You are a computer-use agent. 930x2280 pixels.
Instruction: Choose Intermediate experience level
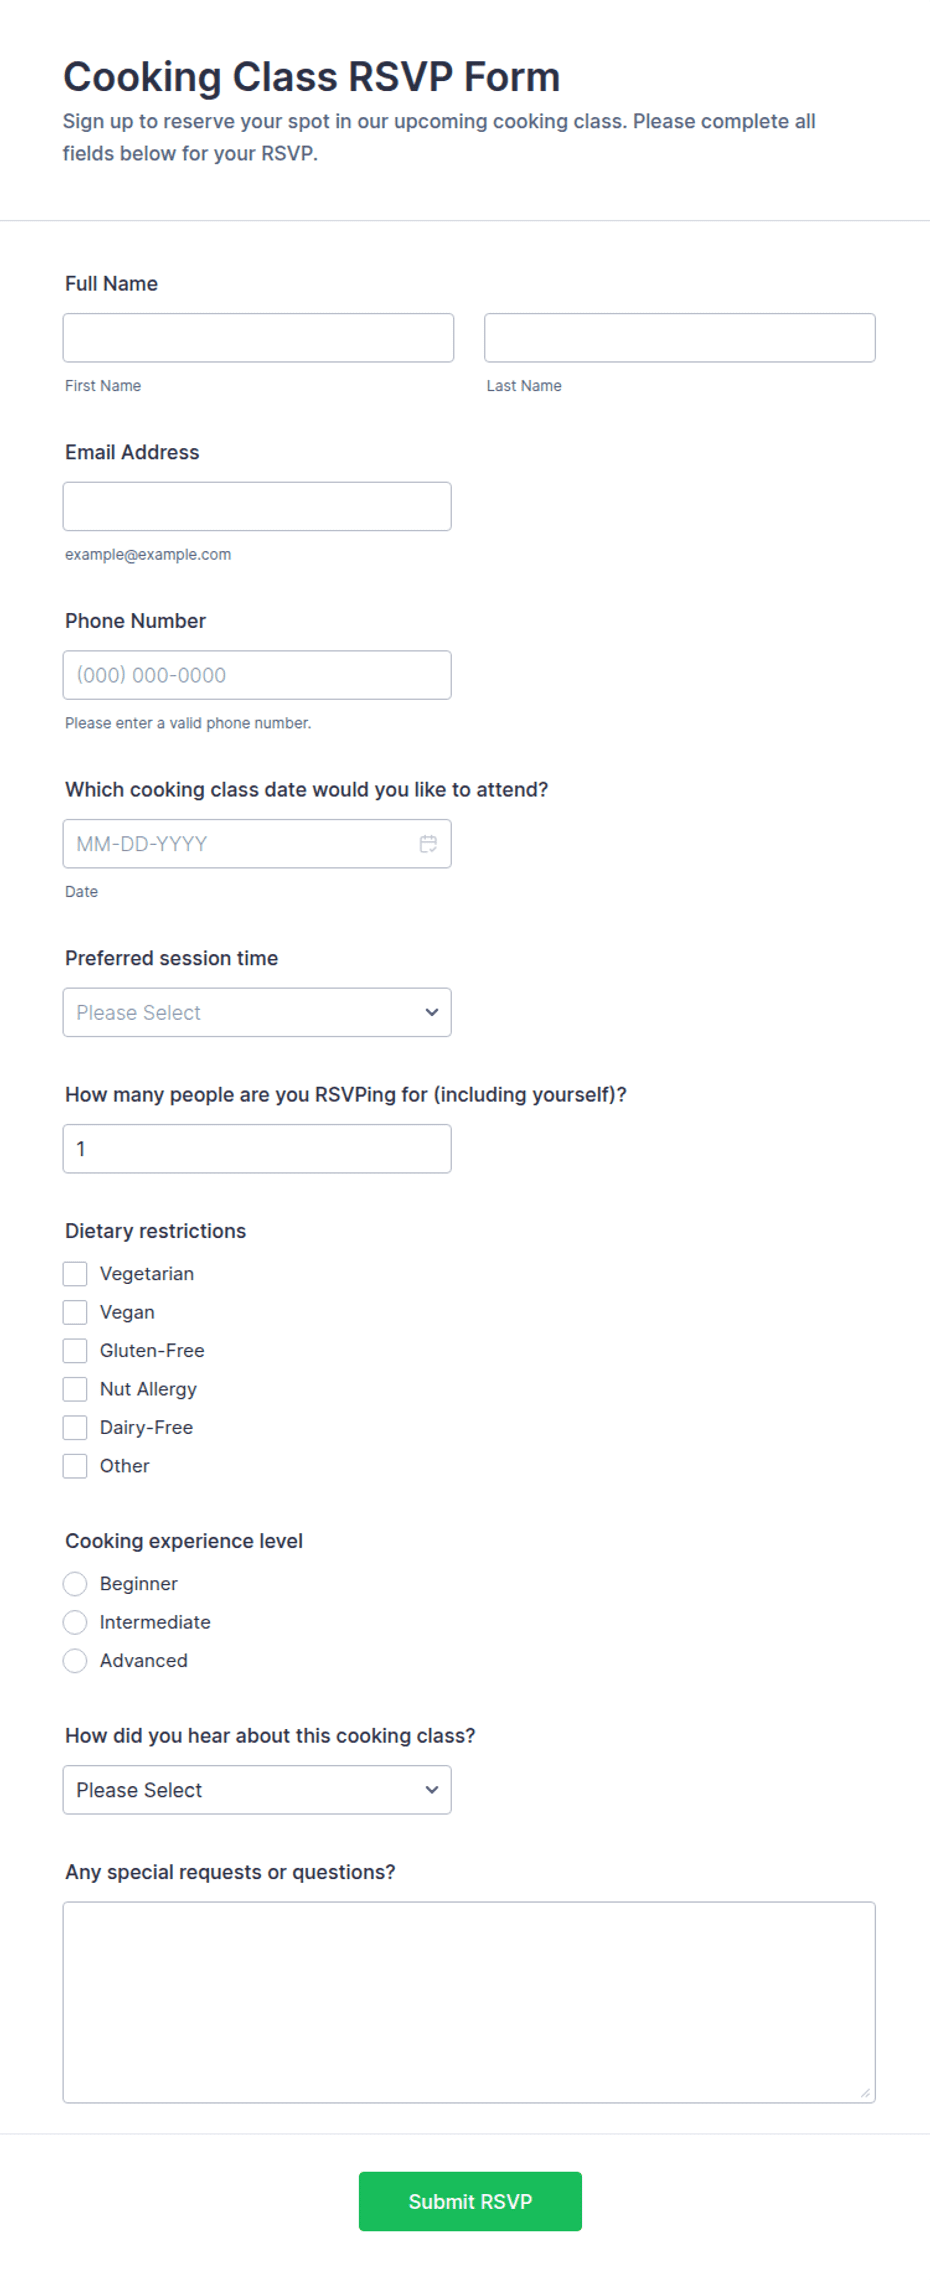point(75,1622)
